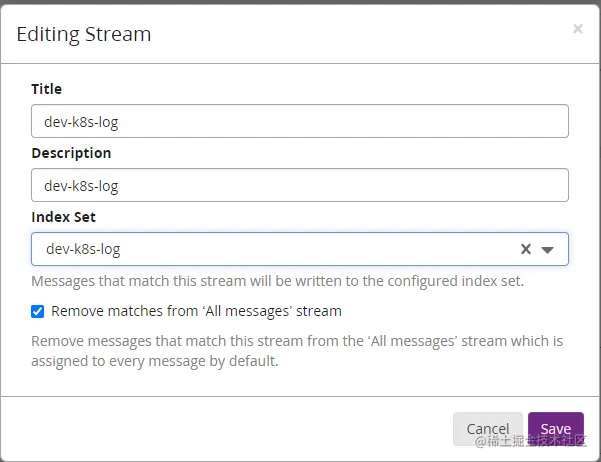This screenshot has width=601, height=462.
Task: Click the 'All messages' stream explanation text
Action: tap(297, 351)
